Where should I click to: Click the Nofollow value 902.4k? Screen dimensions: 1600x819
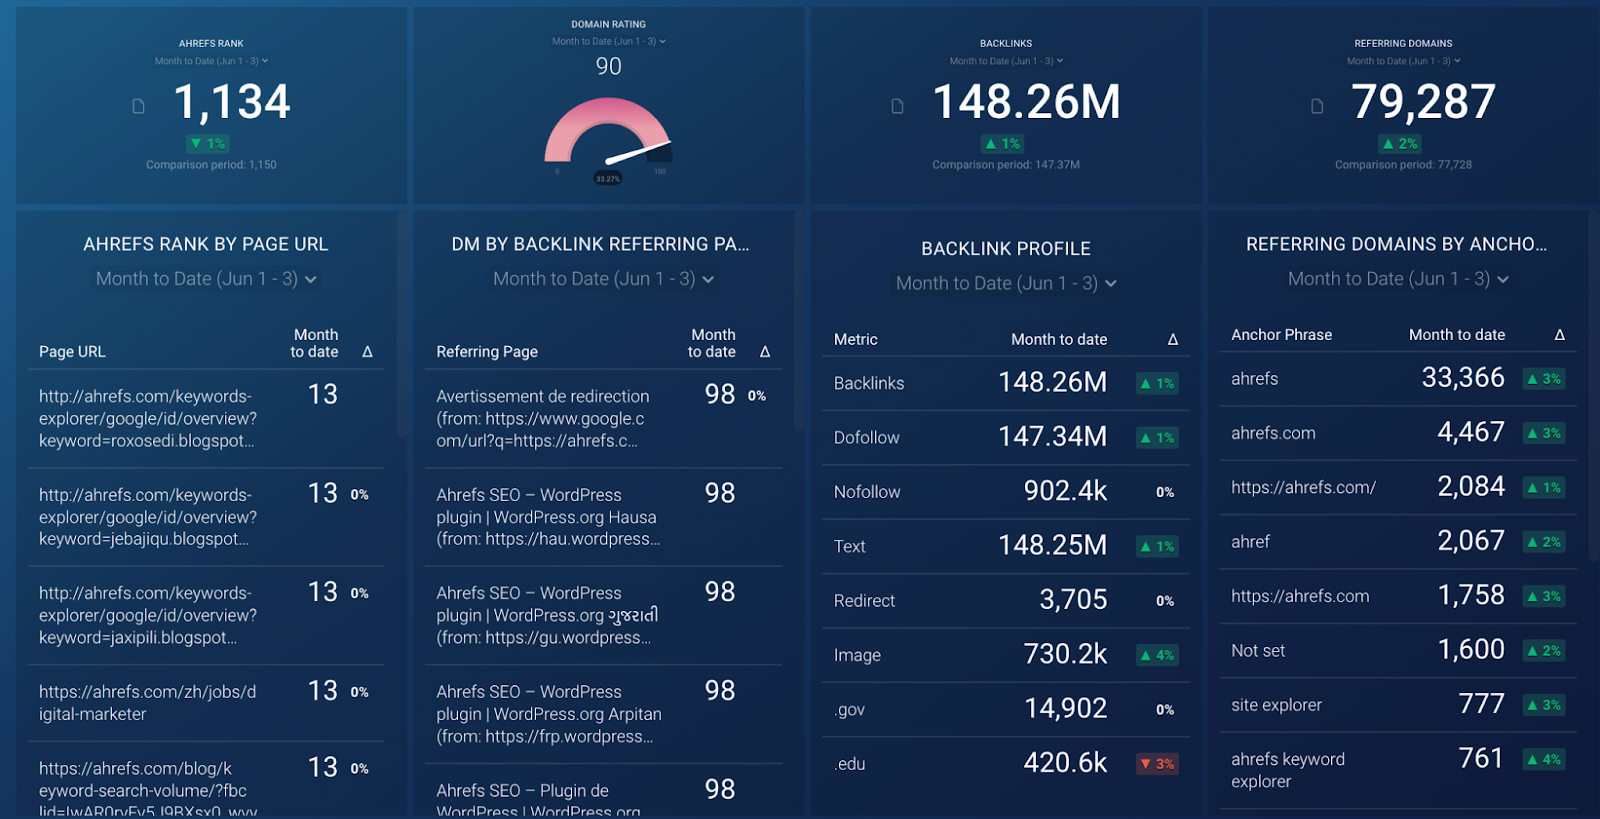tap(1065, 491)
